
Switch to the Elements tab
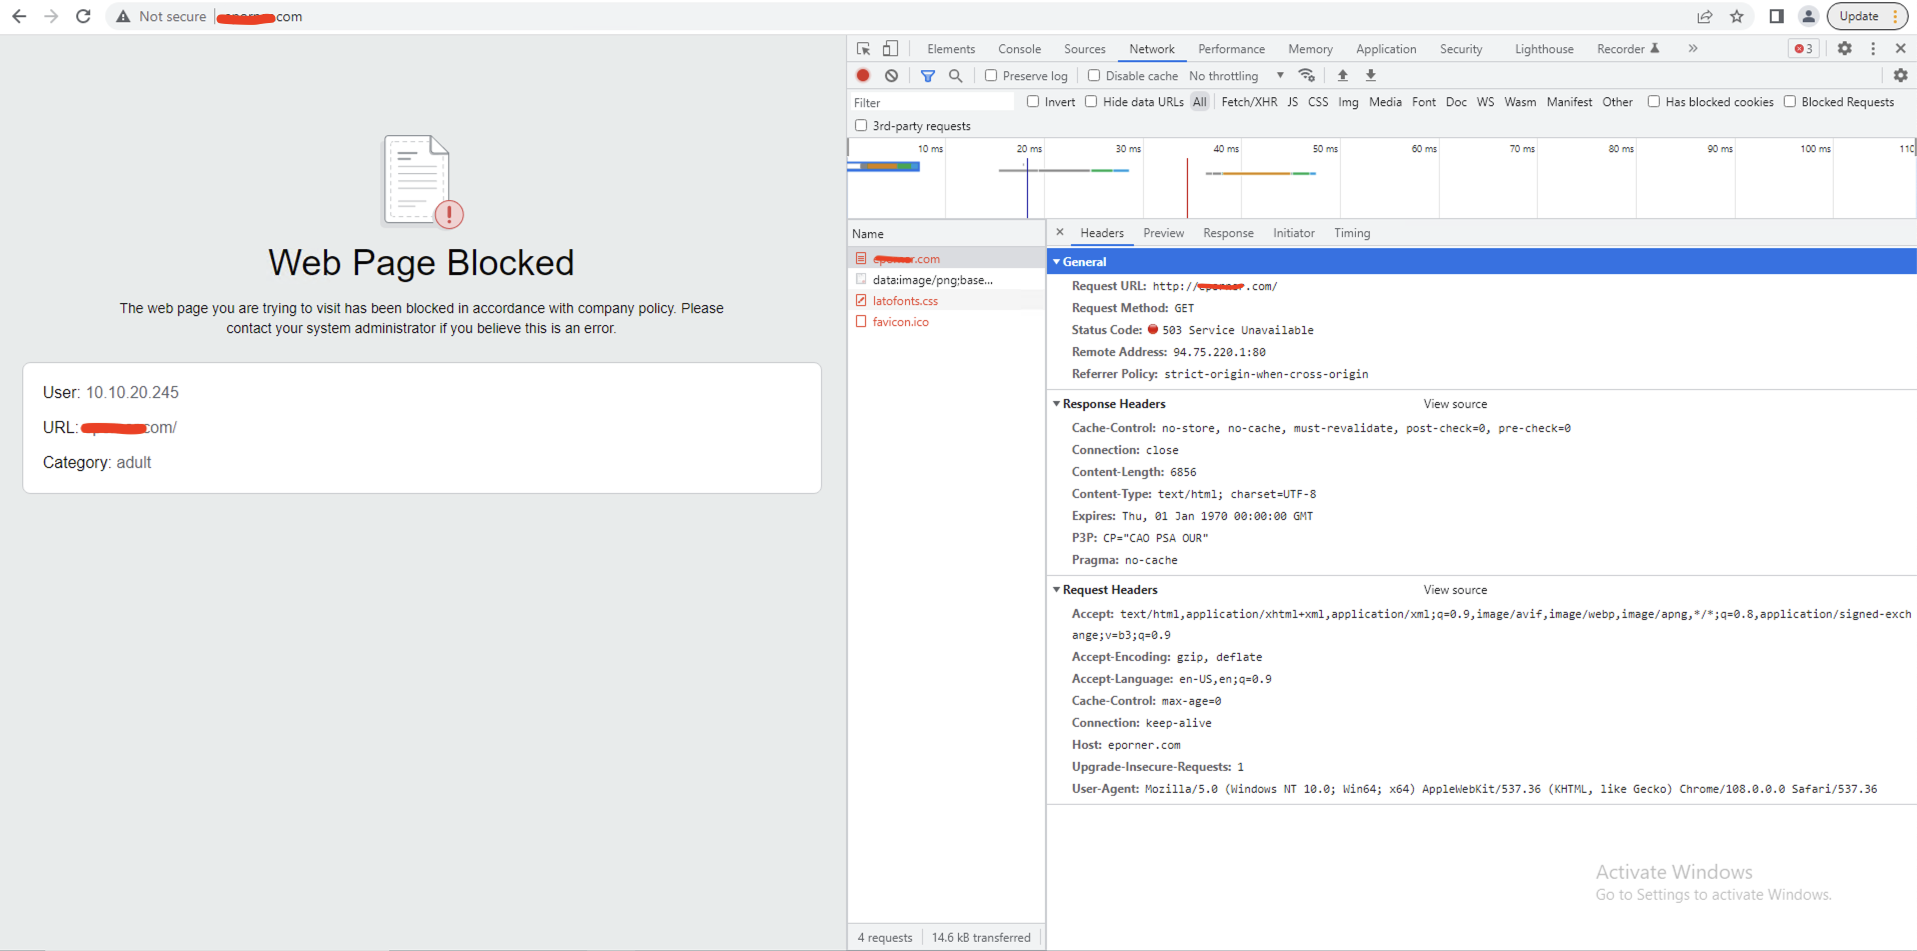click(950, 49)
